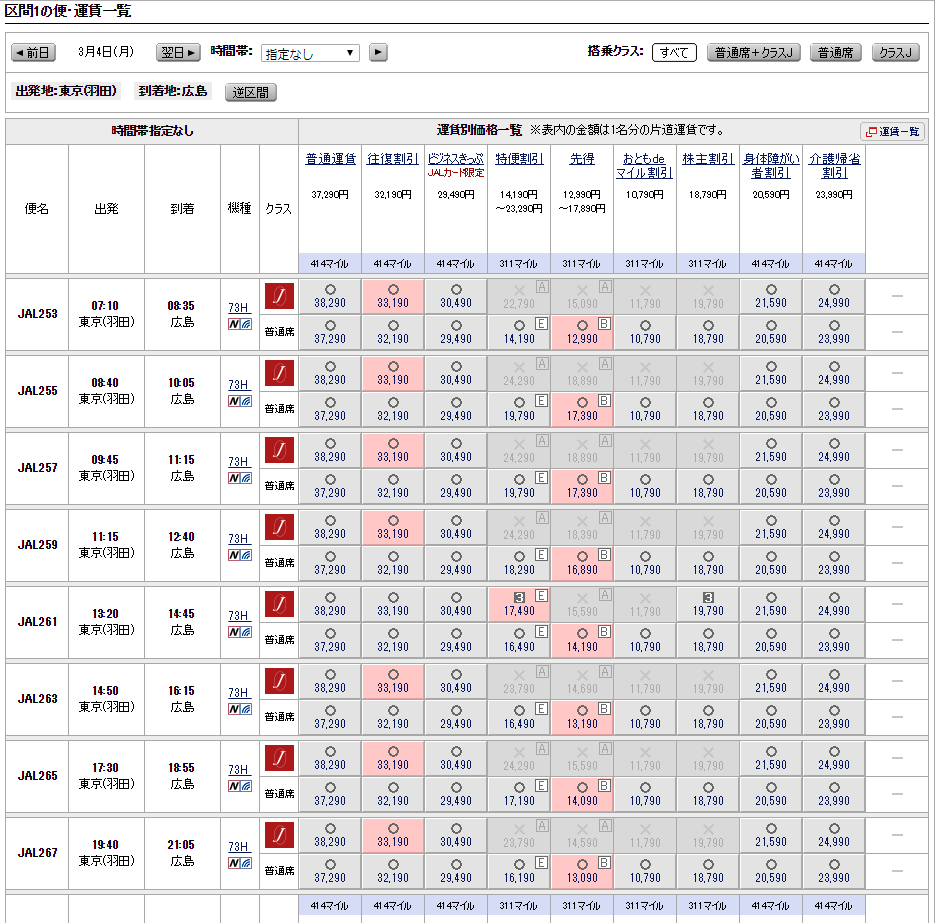Click the Class J icon for JAL259

pyautogui.click(x=279, y=527)
